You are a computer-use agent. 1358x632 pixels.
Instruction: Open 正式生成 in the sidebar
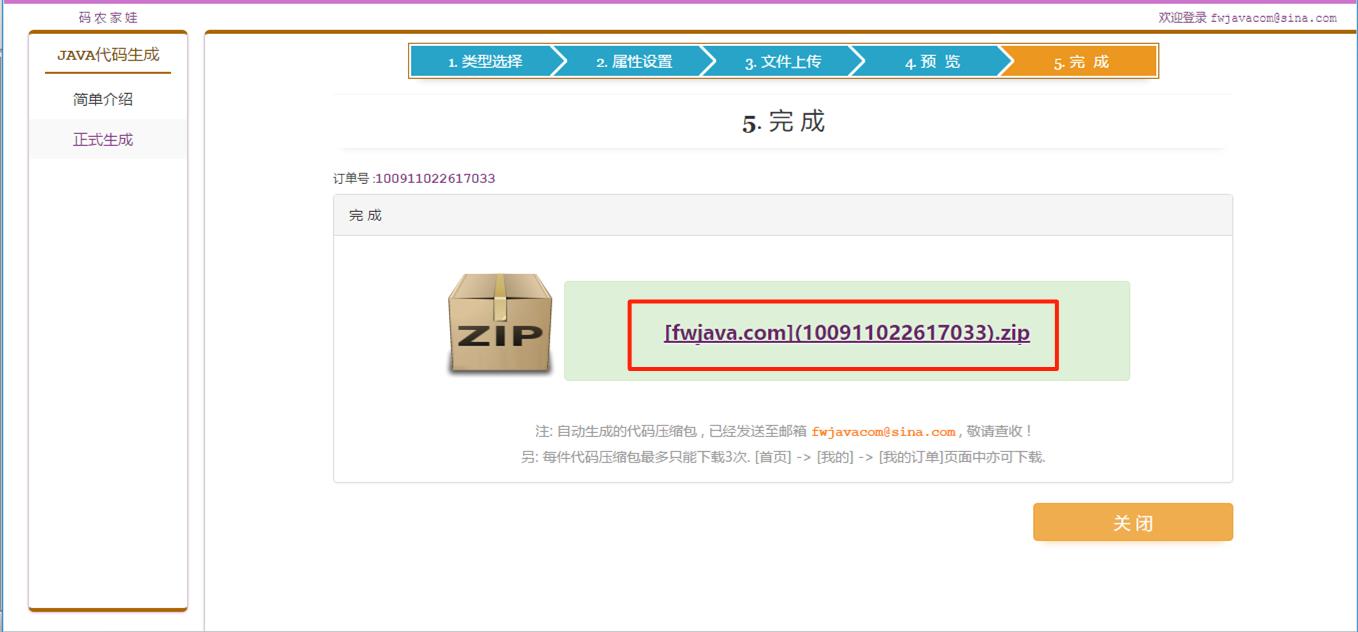point(103,139)
